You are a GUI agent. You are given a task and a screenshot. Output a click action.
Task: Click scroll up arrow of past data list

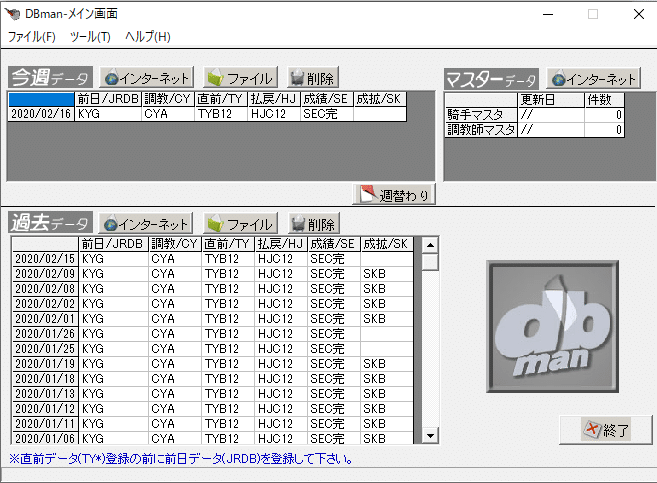coord(430,245)
